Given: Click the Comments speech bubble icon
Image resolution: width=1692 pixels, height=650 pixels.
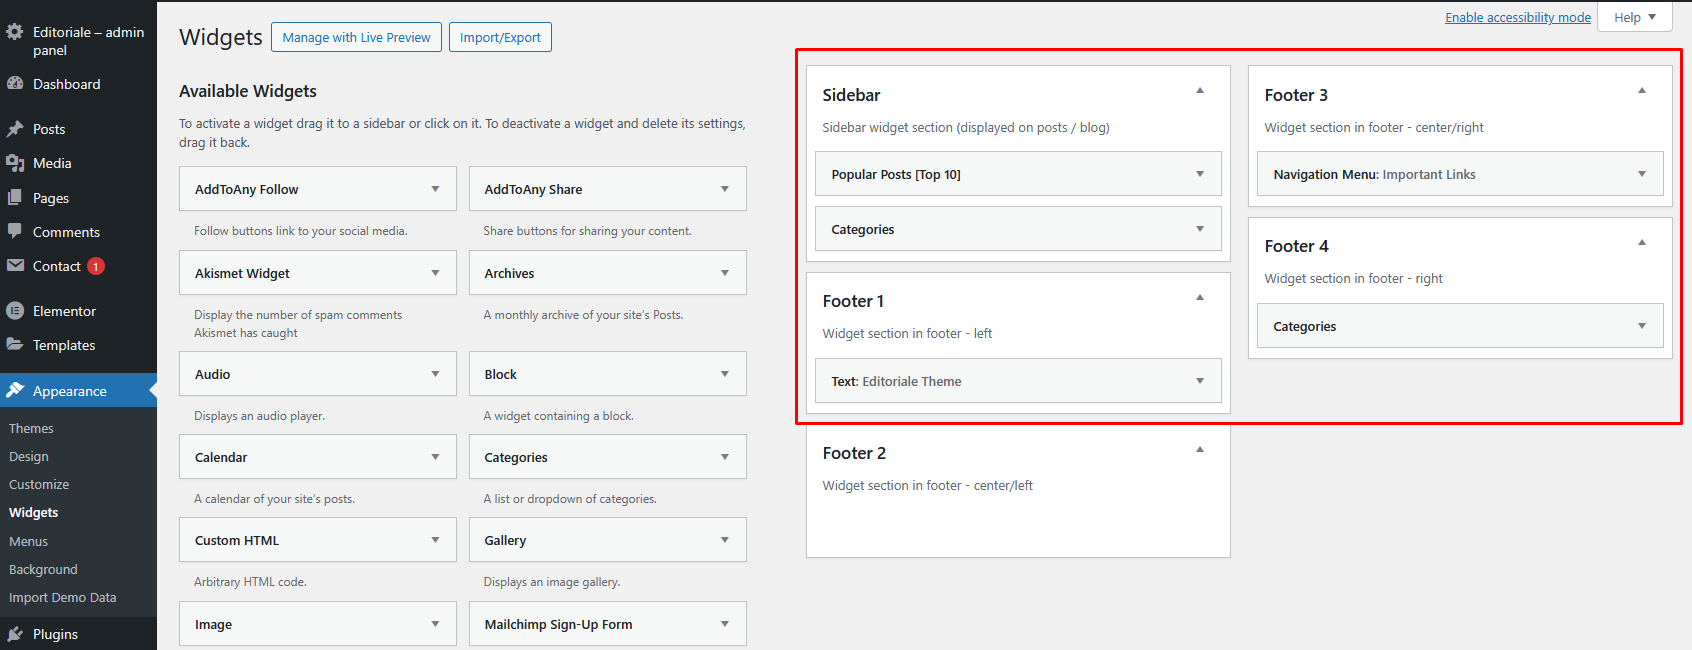Looking at the screenshot, I should (15, 231).
